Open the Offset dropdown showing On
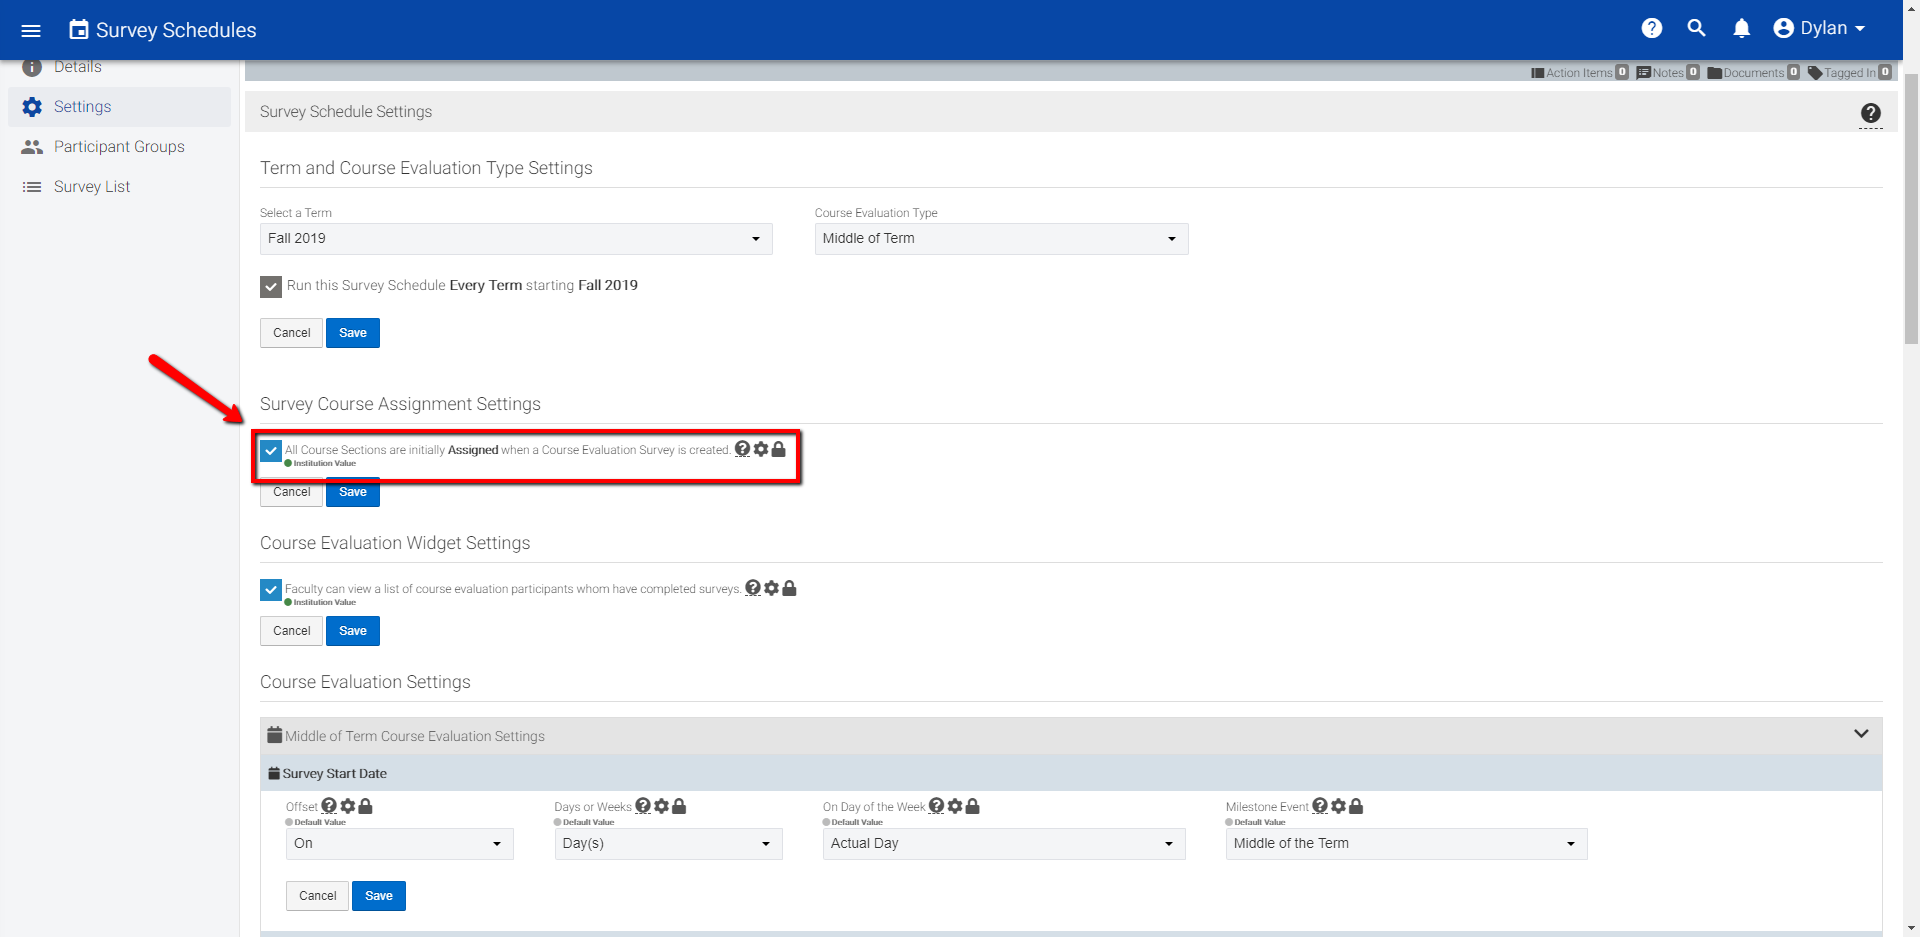Viewport: 1920px width, 937px height. (400, 844)
